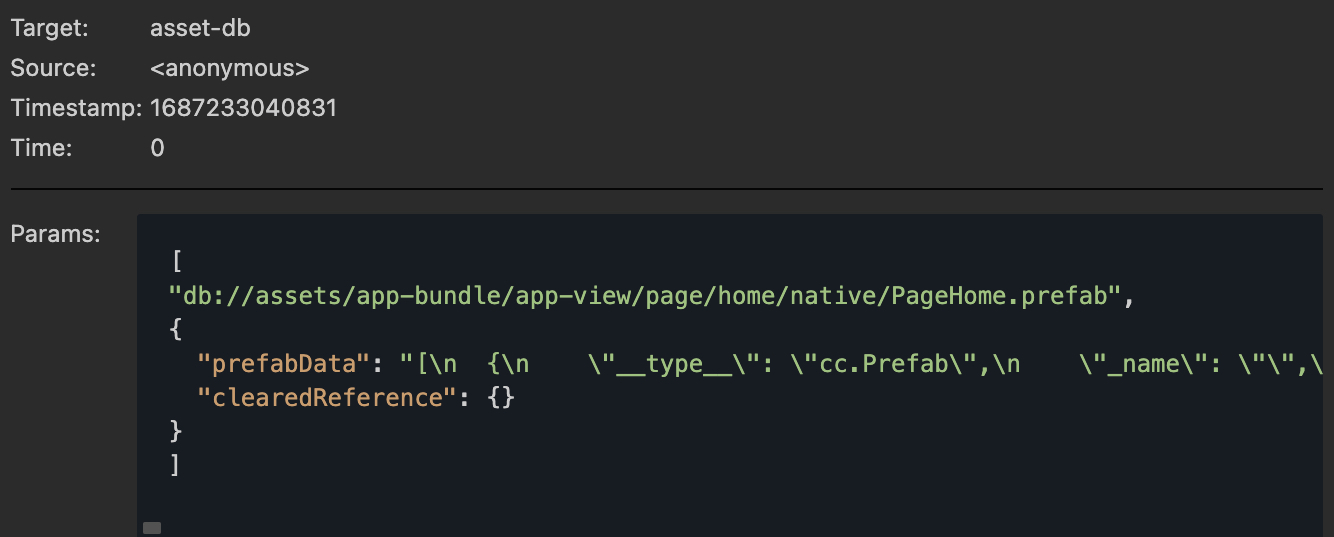The image size is (1334, 537).
Task: Click the Source label
Action: [53, 68]
